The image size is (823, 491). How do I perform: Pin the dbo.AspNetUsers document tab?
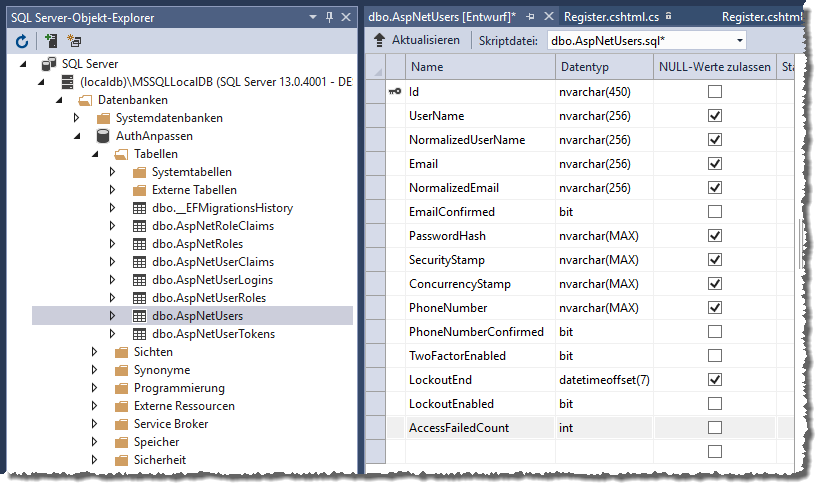[x=530, y=17]
